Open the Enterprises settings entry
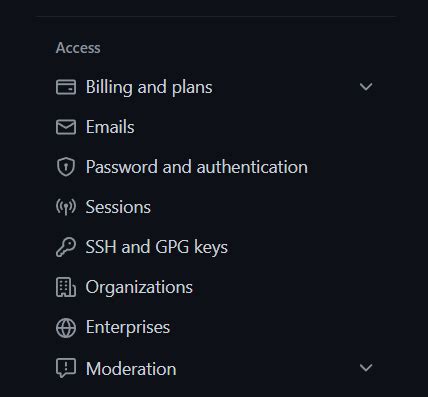This screenshot has height=397, width=428. [128, 327]
